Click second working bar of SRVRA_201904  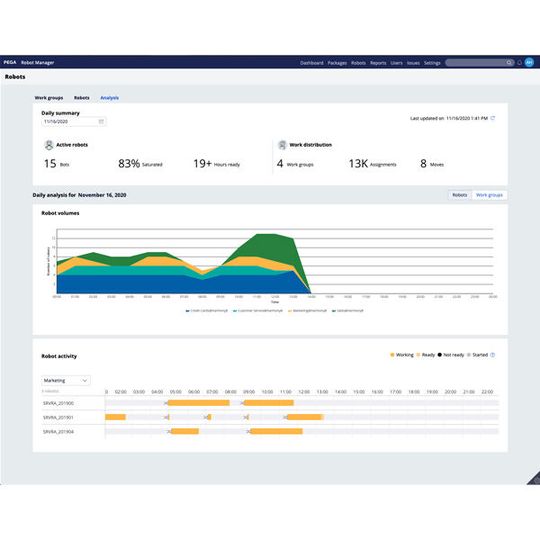click(277, 432)
